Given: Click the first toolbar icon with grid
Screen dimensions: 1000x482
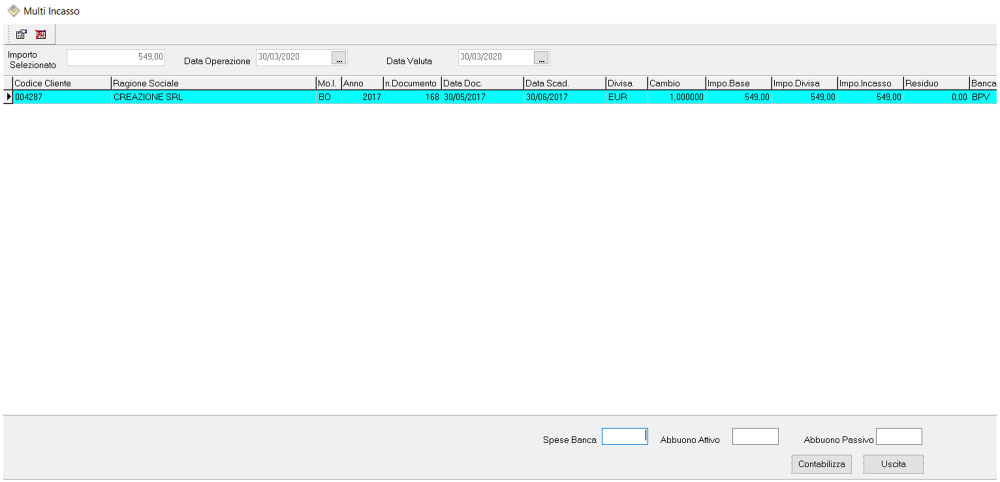Looking at the screenshot, I should coord(21,34).
